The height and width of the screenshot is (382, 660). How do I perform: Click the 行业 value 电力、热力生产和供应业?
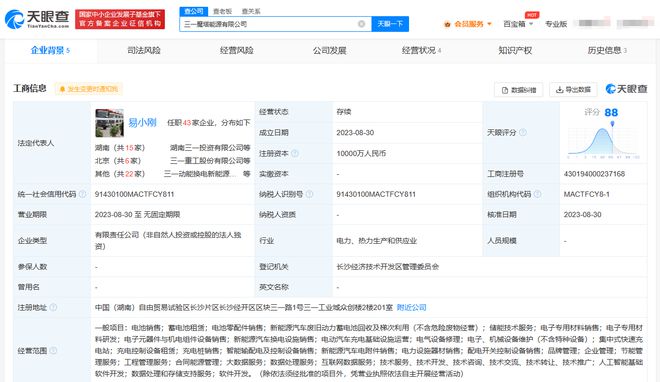tap(376, 241)
